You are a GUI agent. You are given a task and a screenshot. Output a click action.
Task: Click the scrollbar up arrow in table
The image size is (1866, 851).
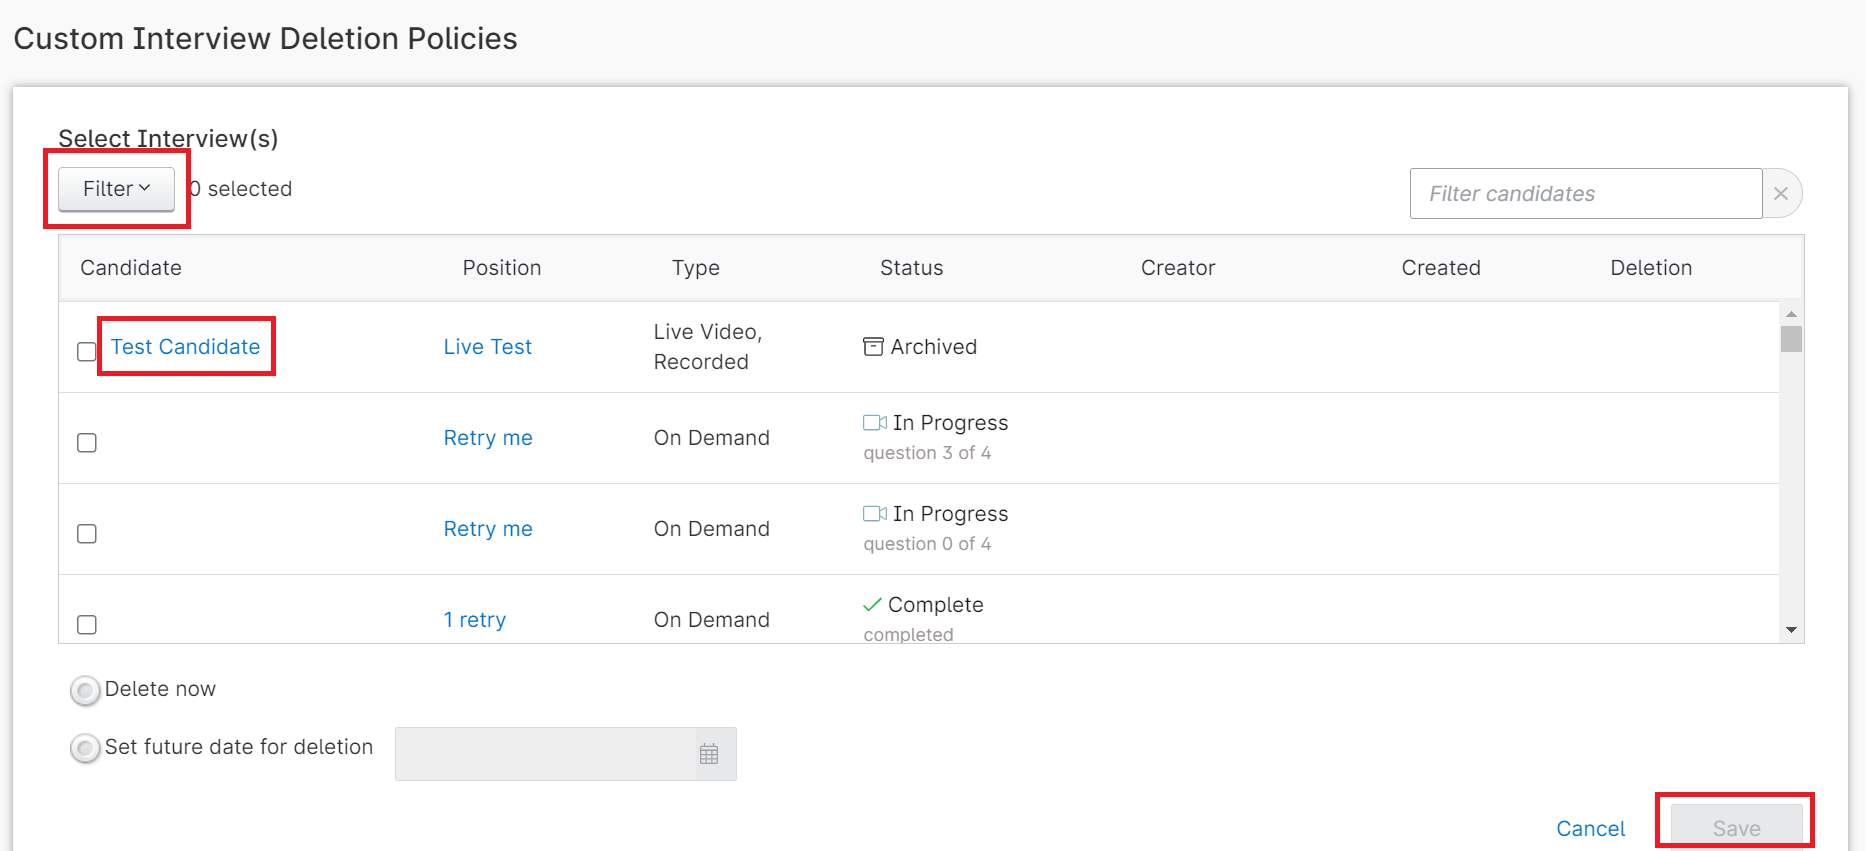(x=1791, y=314)
